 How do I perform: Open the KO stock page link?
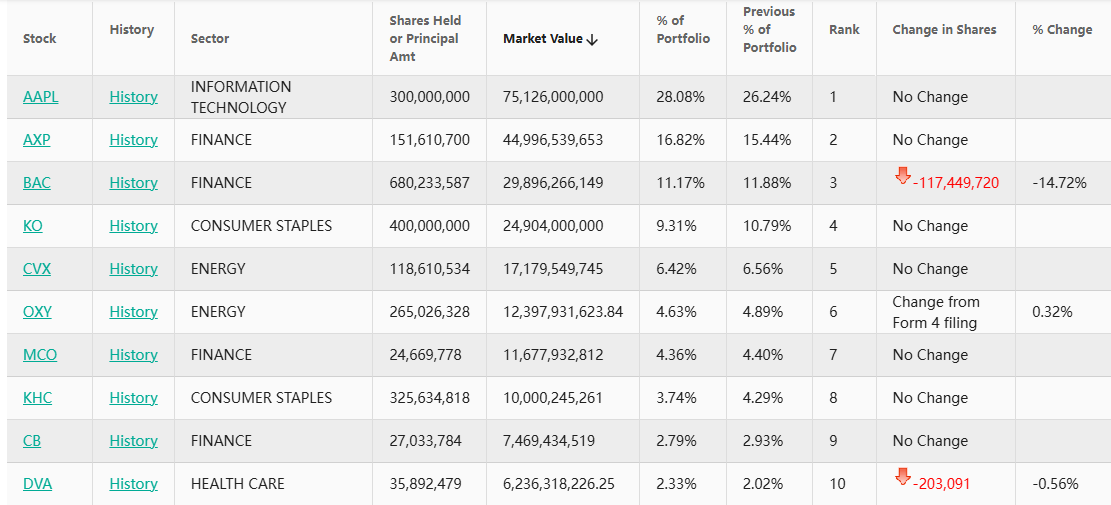pos(33,226)
